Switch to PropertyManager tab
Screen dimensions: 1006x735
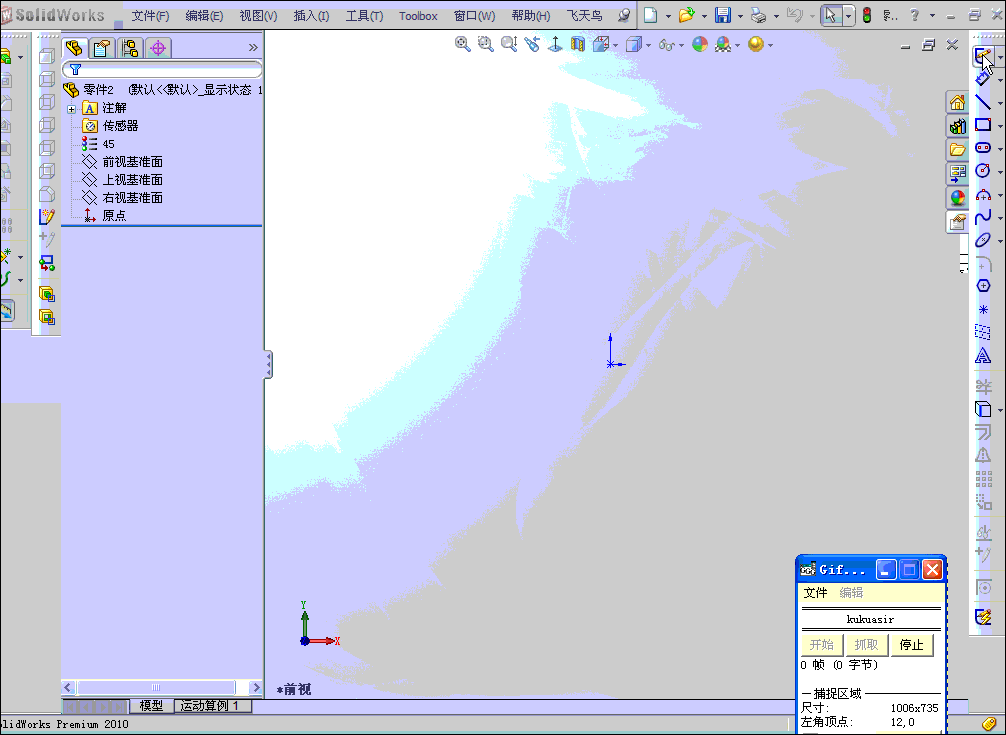point(102,47)
